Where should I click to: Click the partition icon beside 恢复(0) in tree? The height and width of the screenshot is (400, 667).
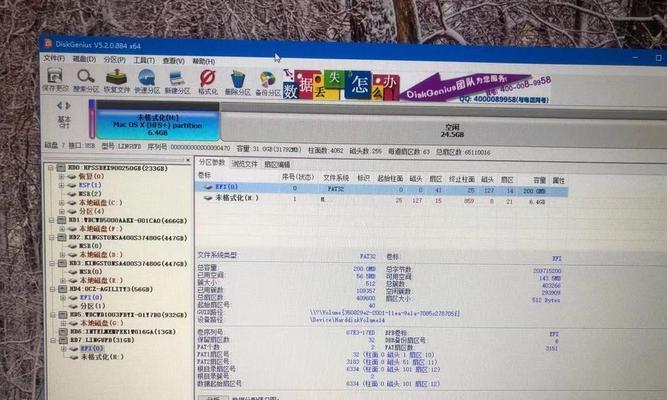72,177
